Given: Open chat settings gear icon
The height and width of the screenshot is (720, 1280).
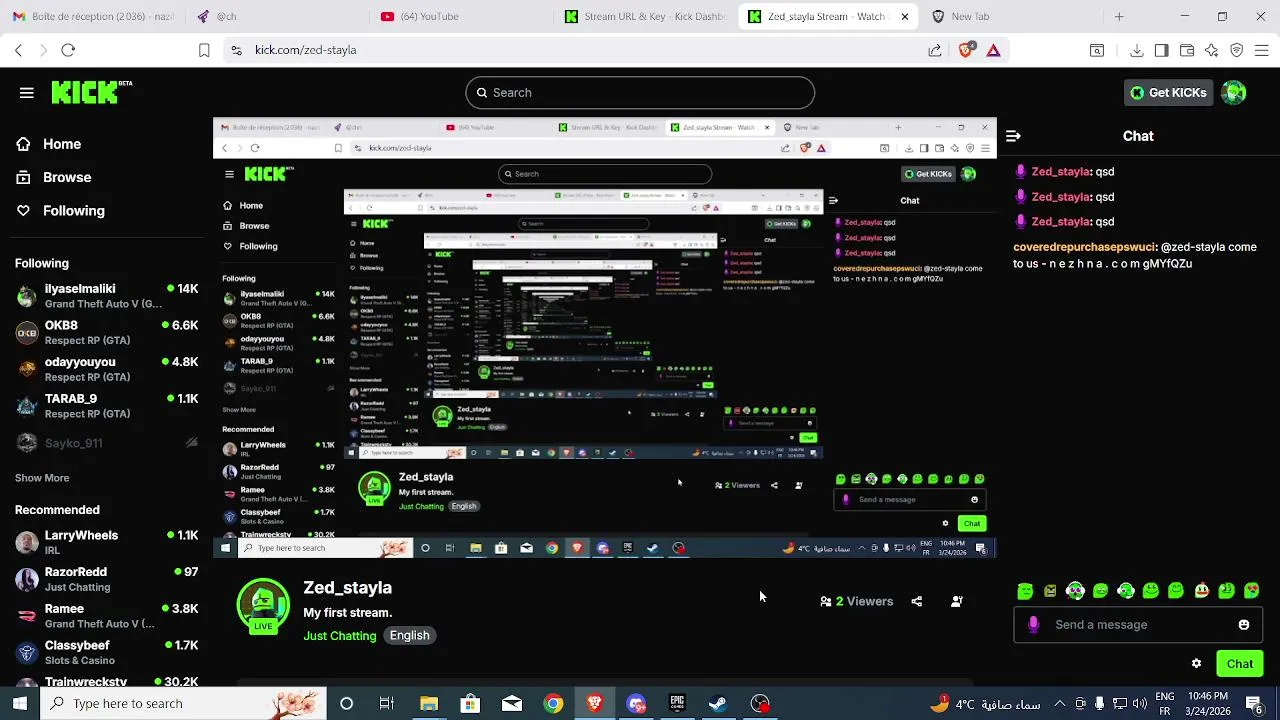Looking at the screenshot, I should pyautogui.click(x=1196, y=664).
